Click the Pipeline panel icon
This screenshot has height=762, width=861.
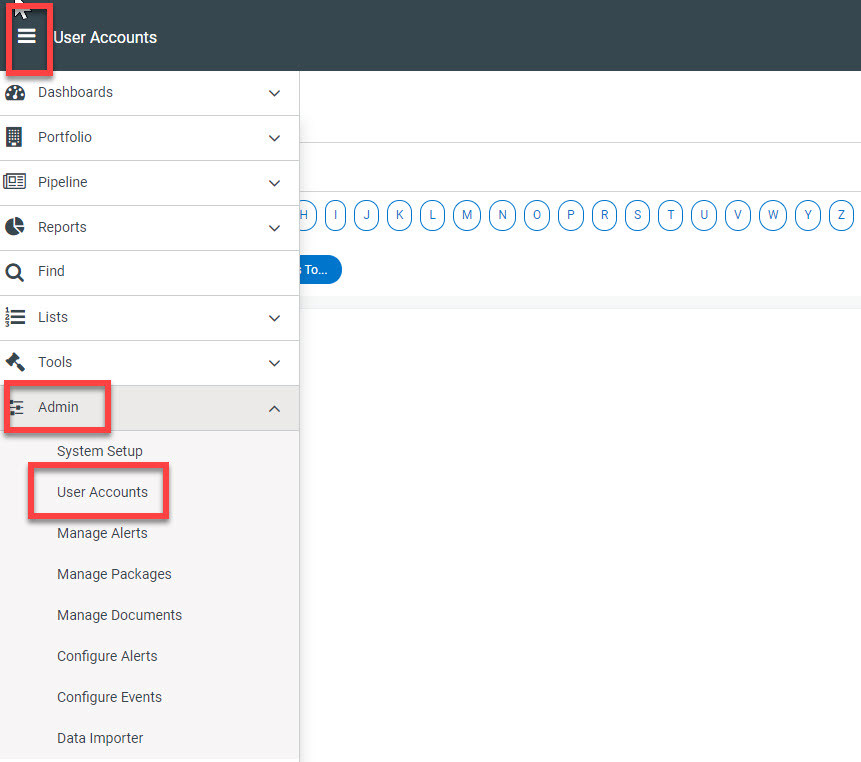[x=16, y=182]
